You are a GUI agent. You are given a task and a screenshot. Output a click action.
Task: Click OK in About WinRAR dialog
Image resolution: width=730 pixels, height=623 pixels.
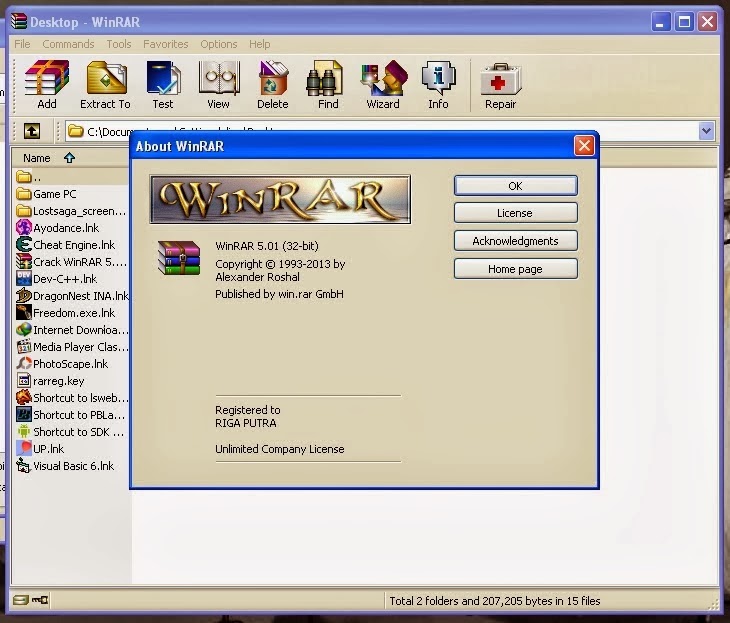(515, 186)
